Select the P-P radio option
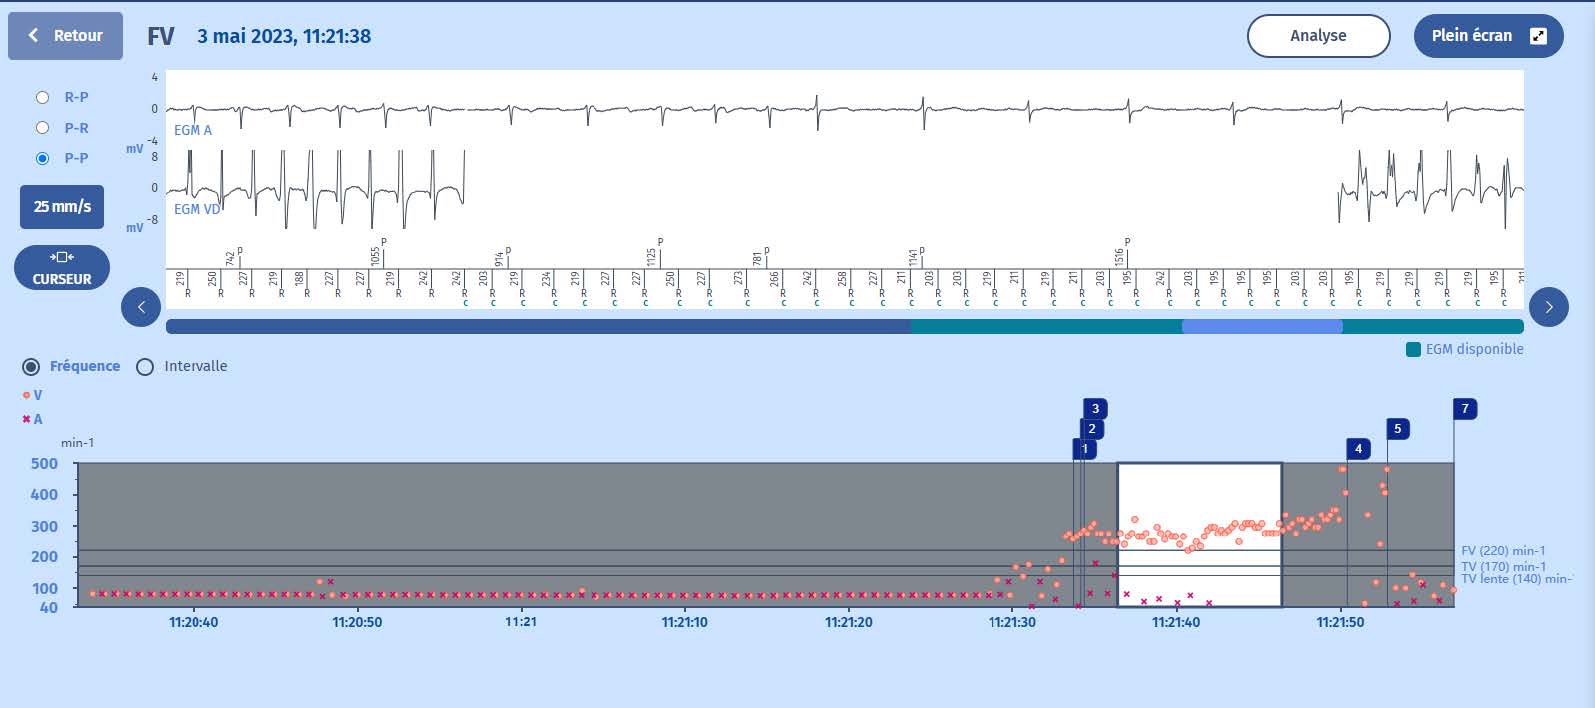 tap(43, 158)
